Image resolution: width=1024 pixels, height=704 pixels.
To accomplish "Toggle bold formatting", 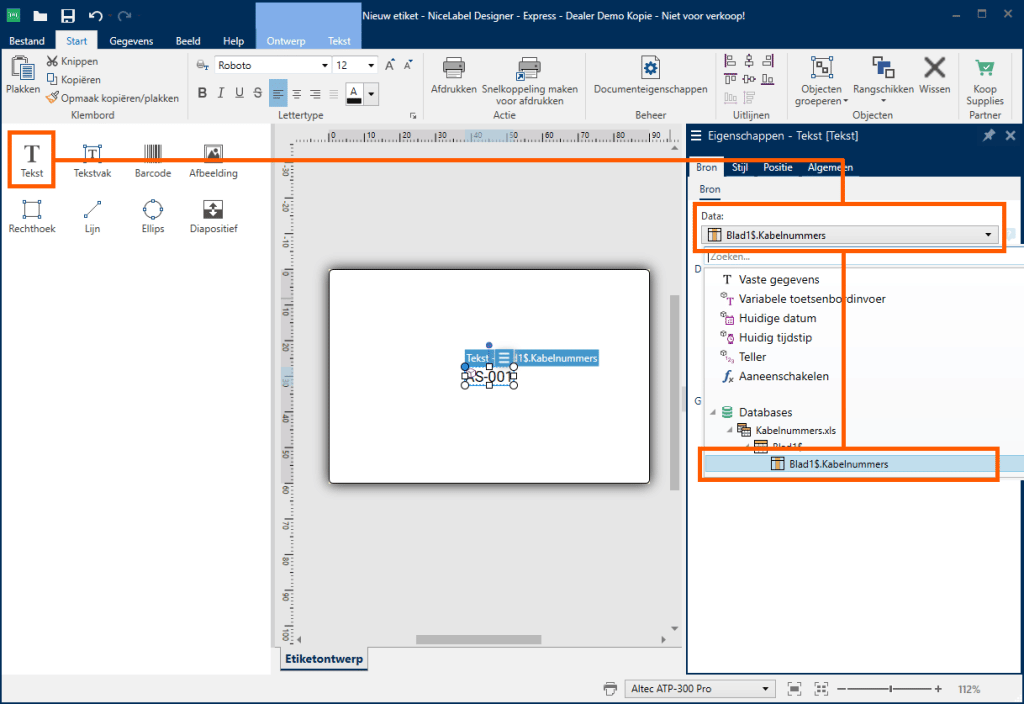I will coord(202,93).
